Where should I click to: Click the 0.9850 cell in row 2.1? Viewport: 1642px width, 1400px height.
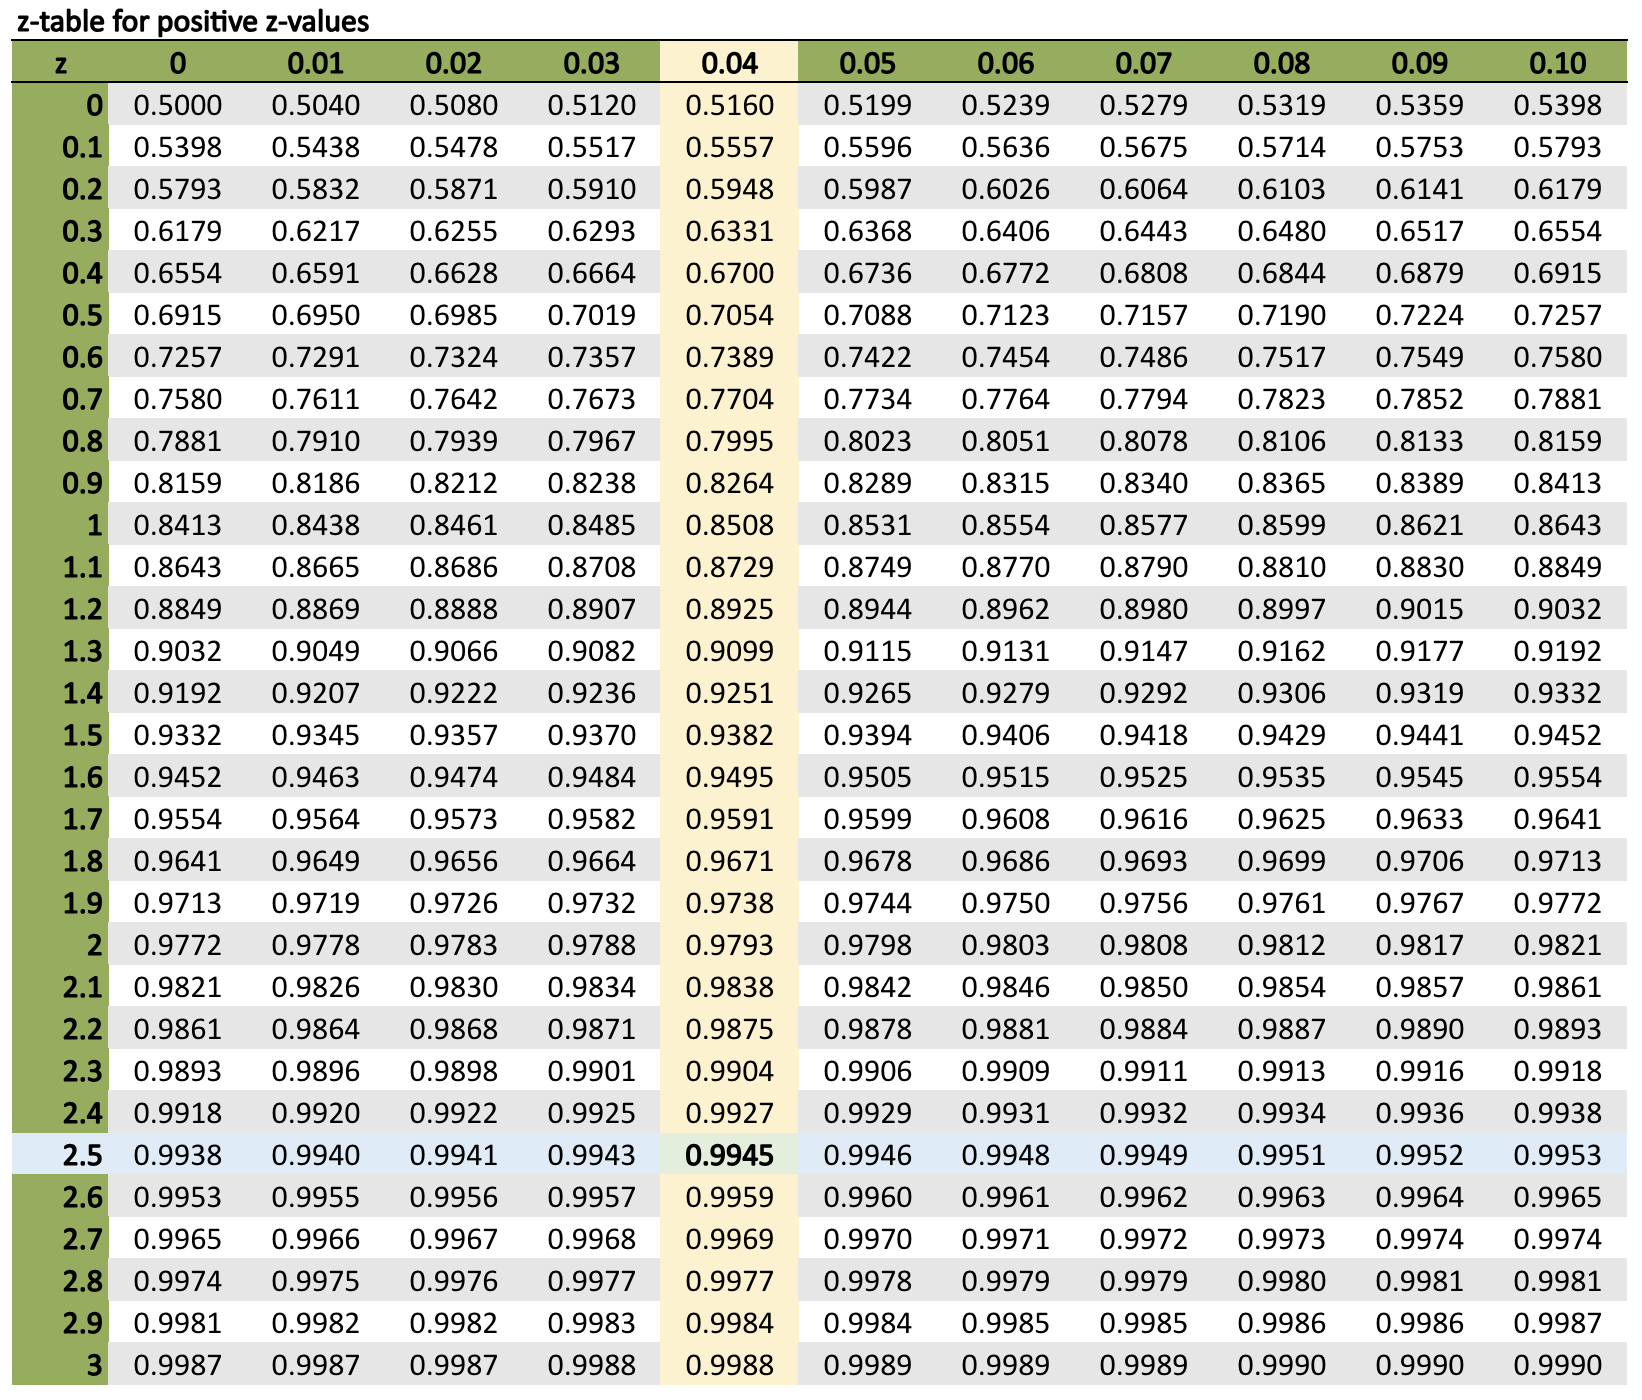pos(1143,987)
